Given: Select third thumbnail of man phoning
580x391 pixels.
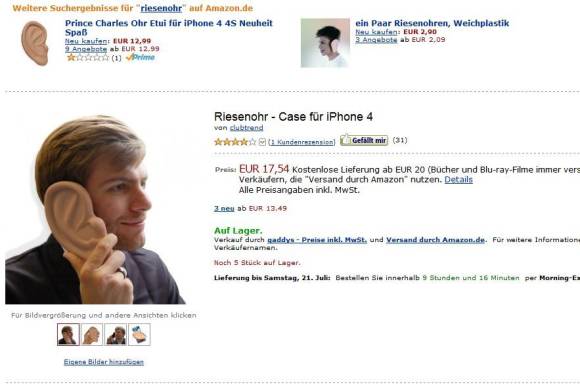Looking at the screenshot, I should point(115,334).
